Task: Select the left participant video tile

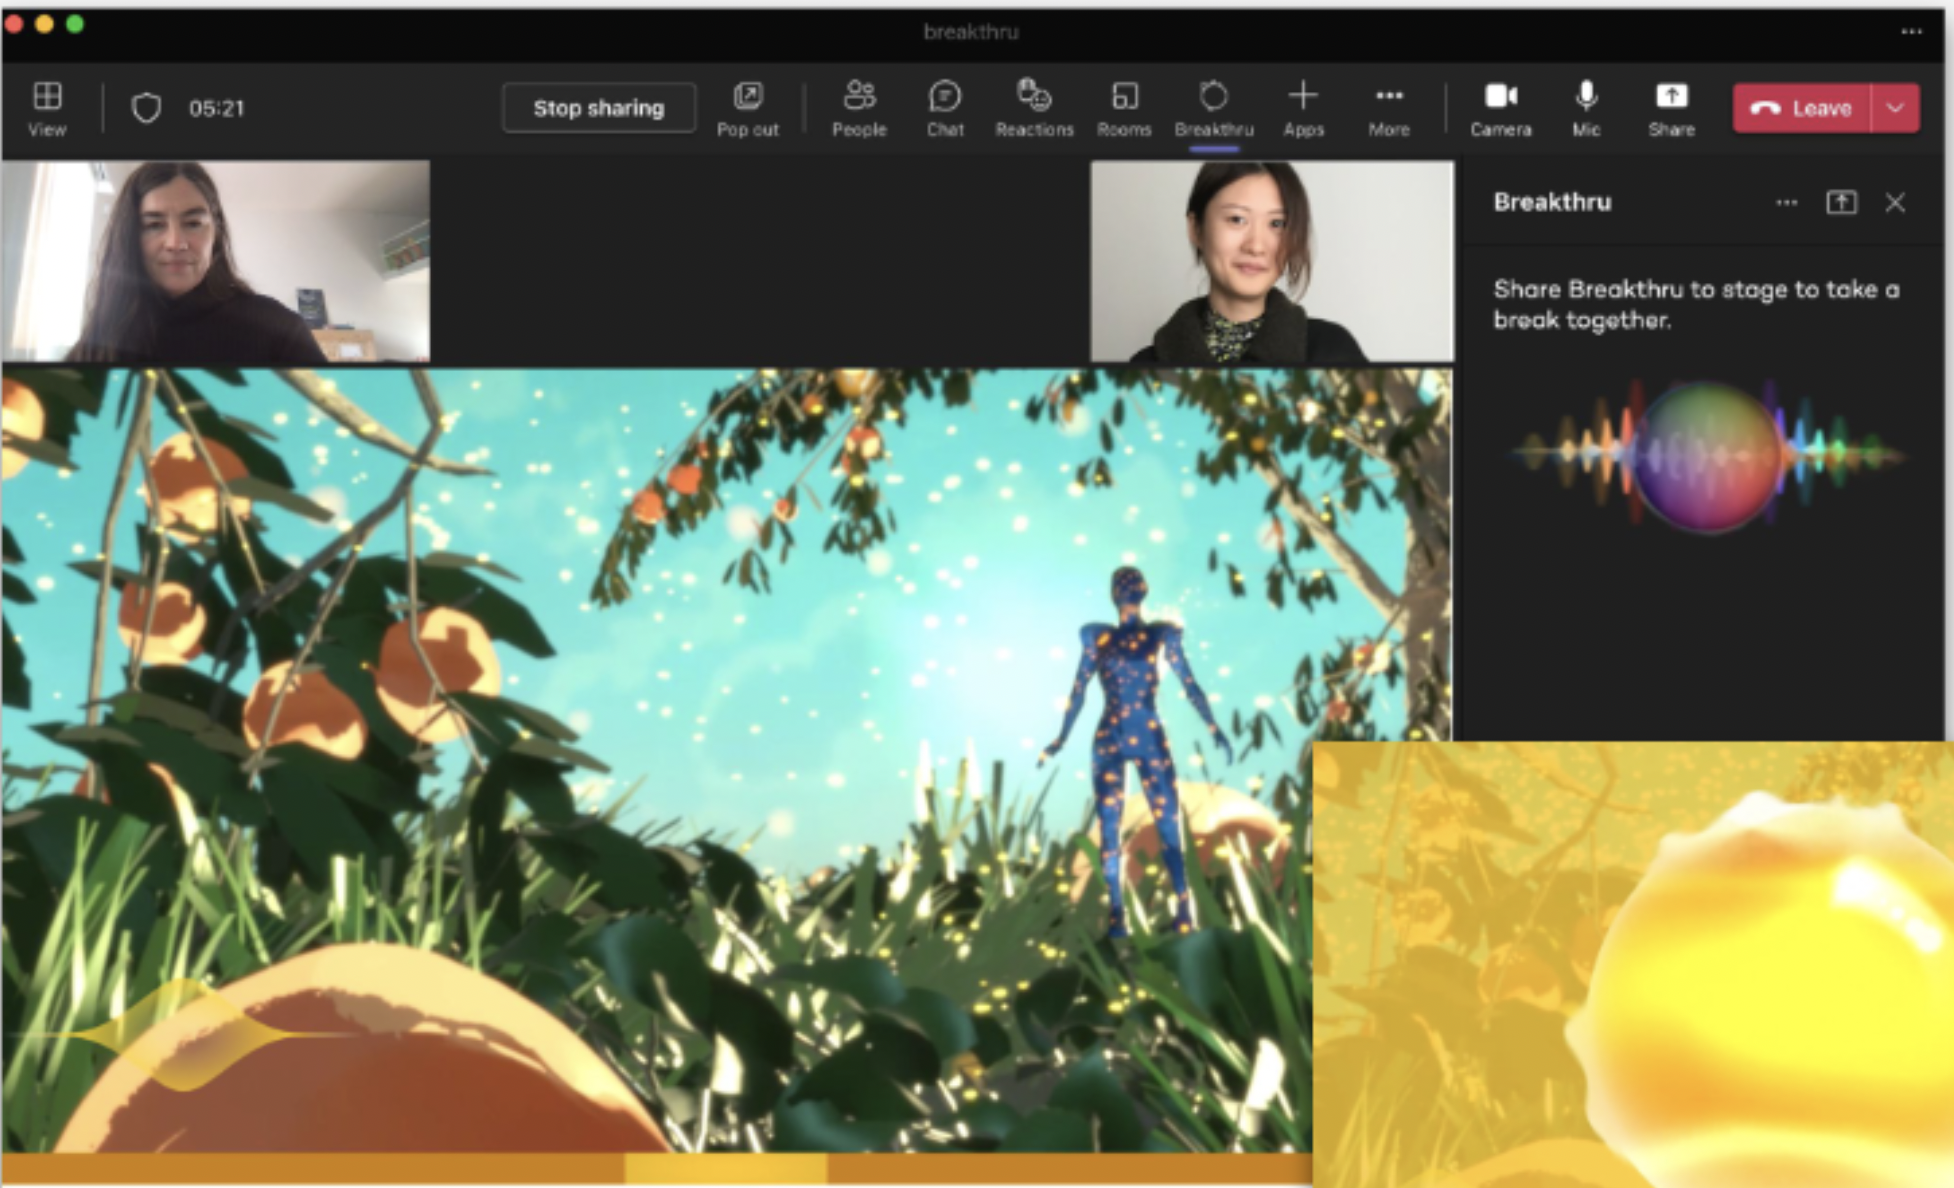Action: click(216, 261)
